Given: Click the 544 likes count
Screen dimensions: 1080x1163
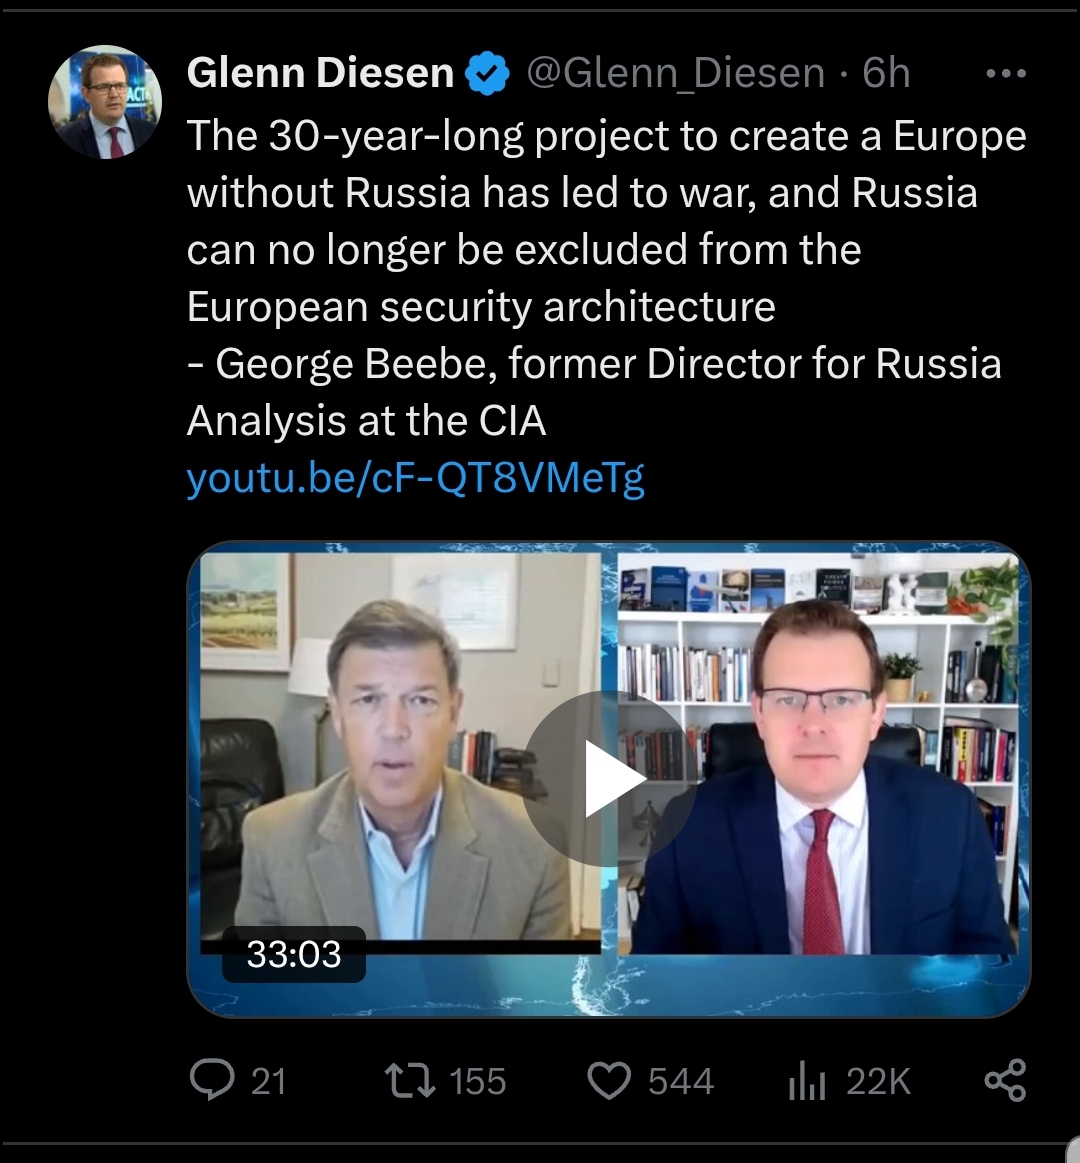Looking at the screenshot, I should [680, 1081].
